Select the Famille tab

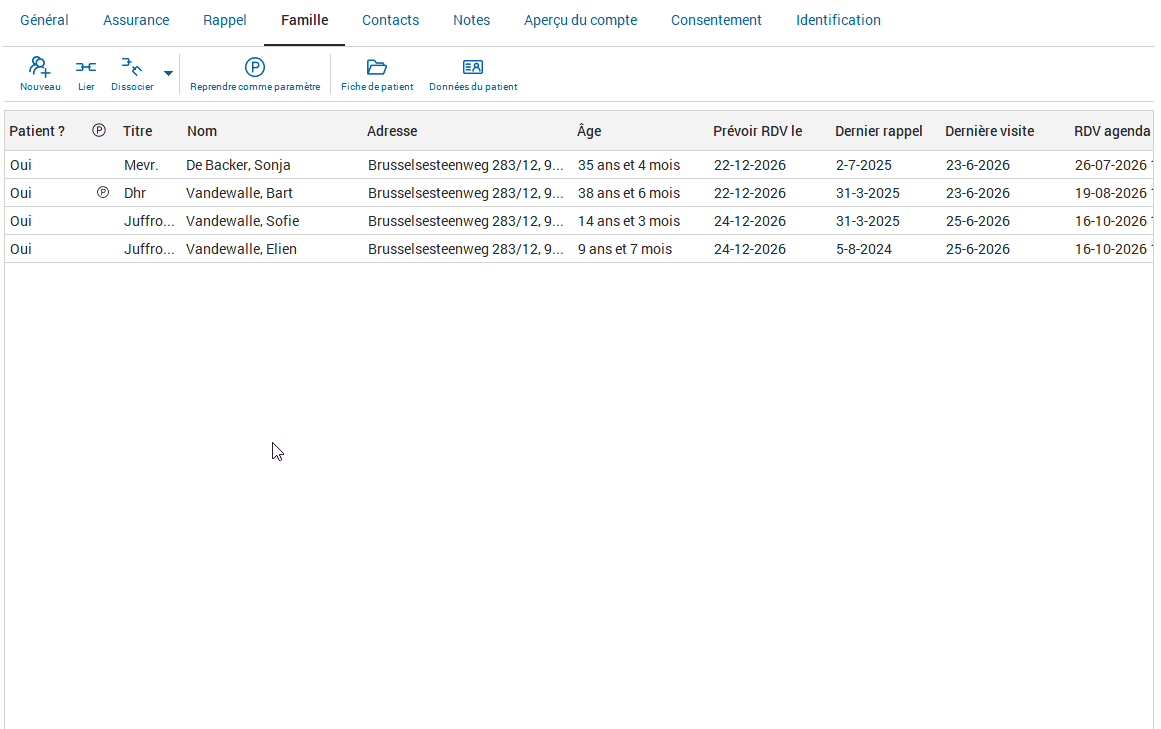(x=304, y=20)
